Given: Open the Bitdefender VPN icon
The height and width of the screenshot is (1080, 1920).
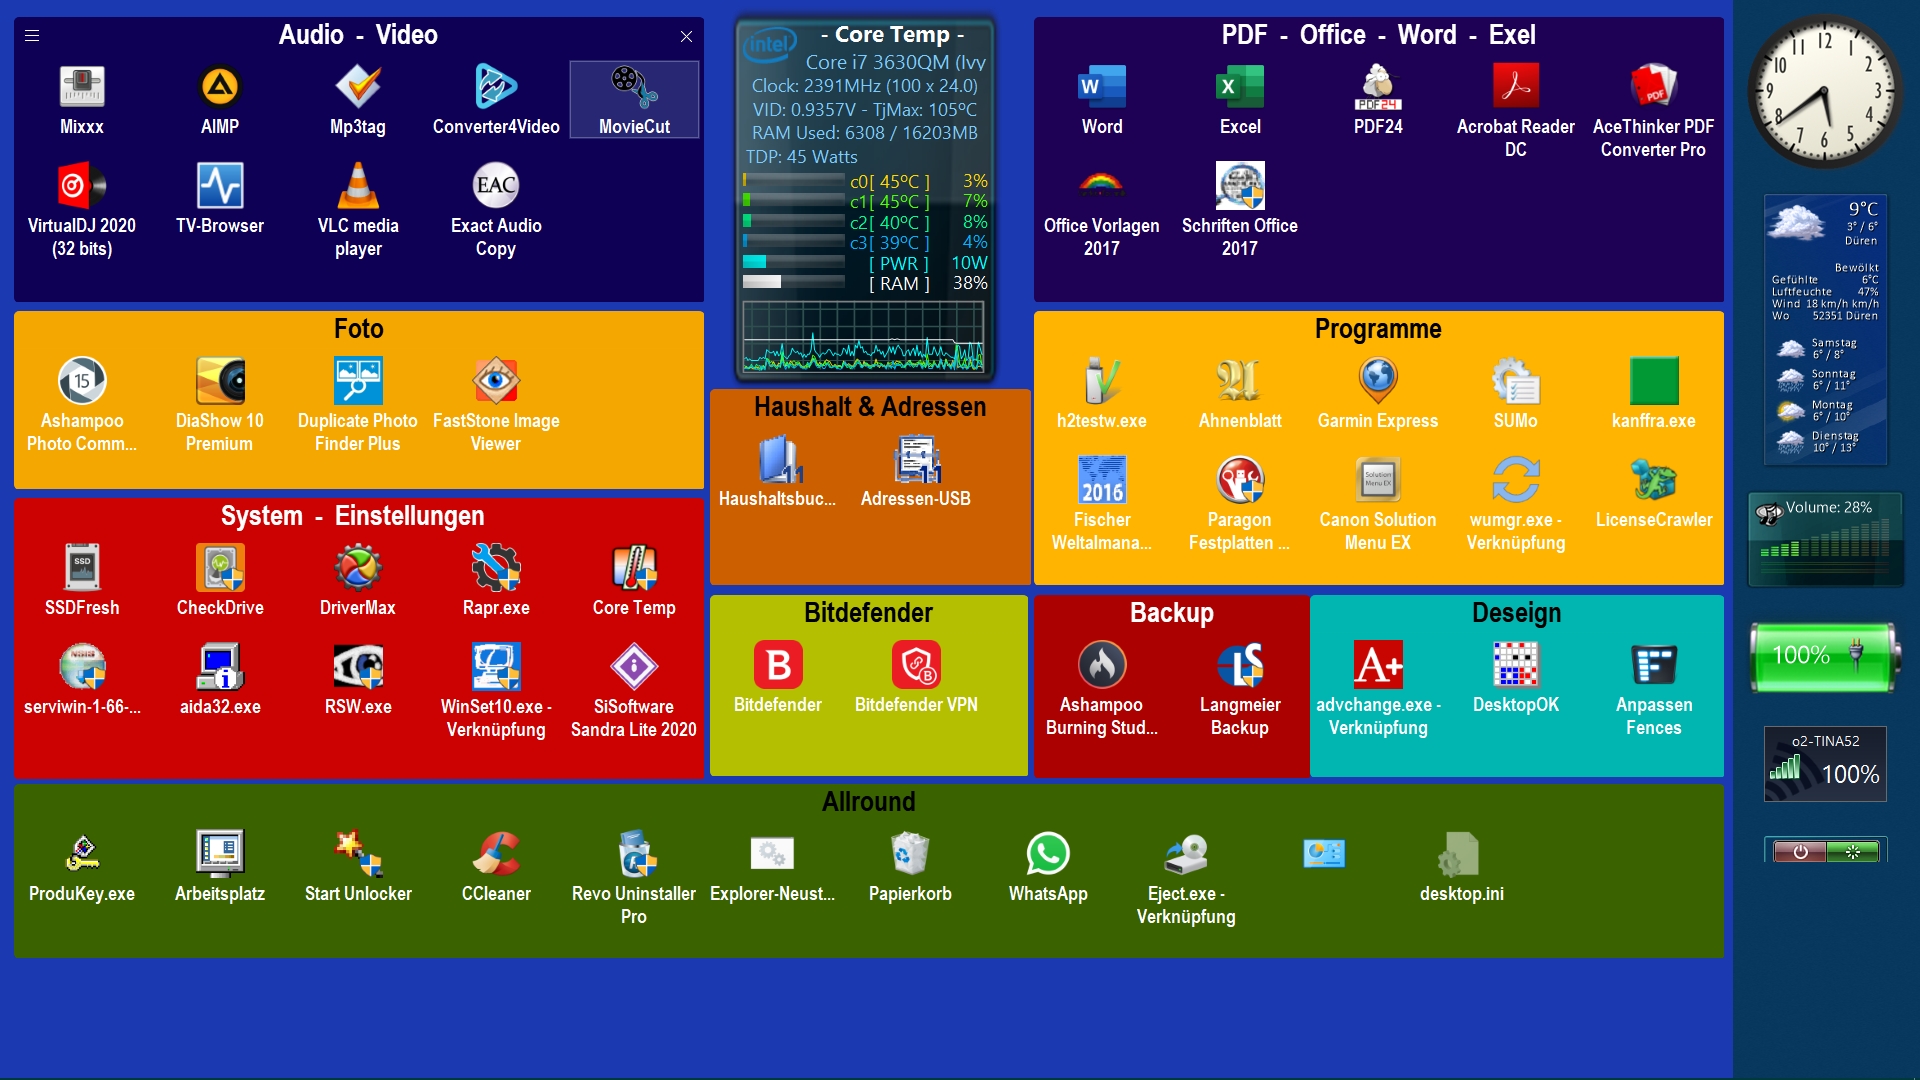Looking at the screenshot, I should [915, 666].
